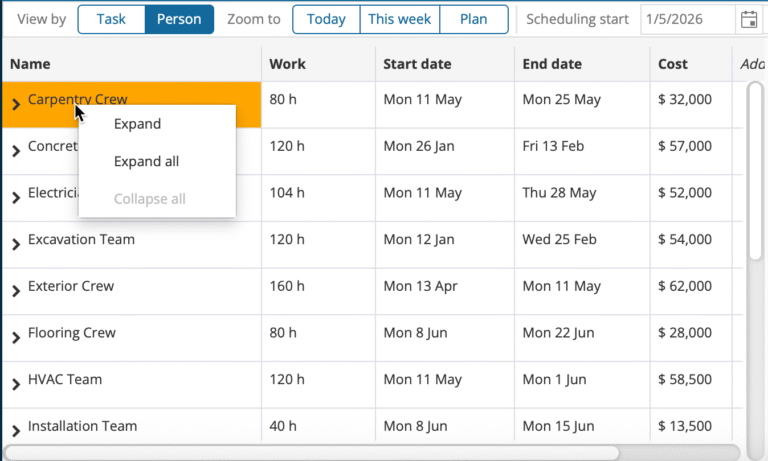This screenshot has height=461, width=768.
Task: Select the Person view toggle
Action: 179,19
